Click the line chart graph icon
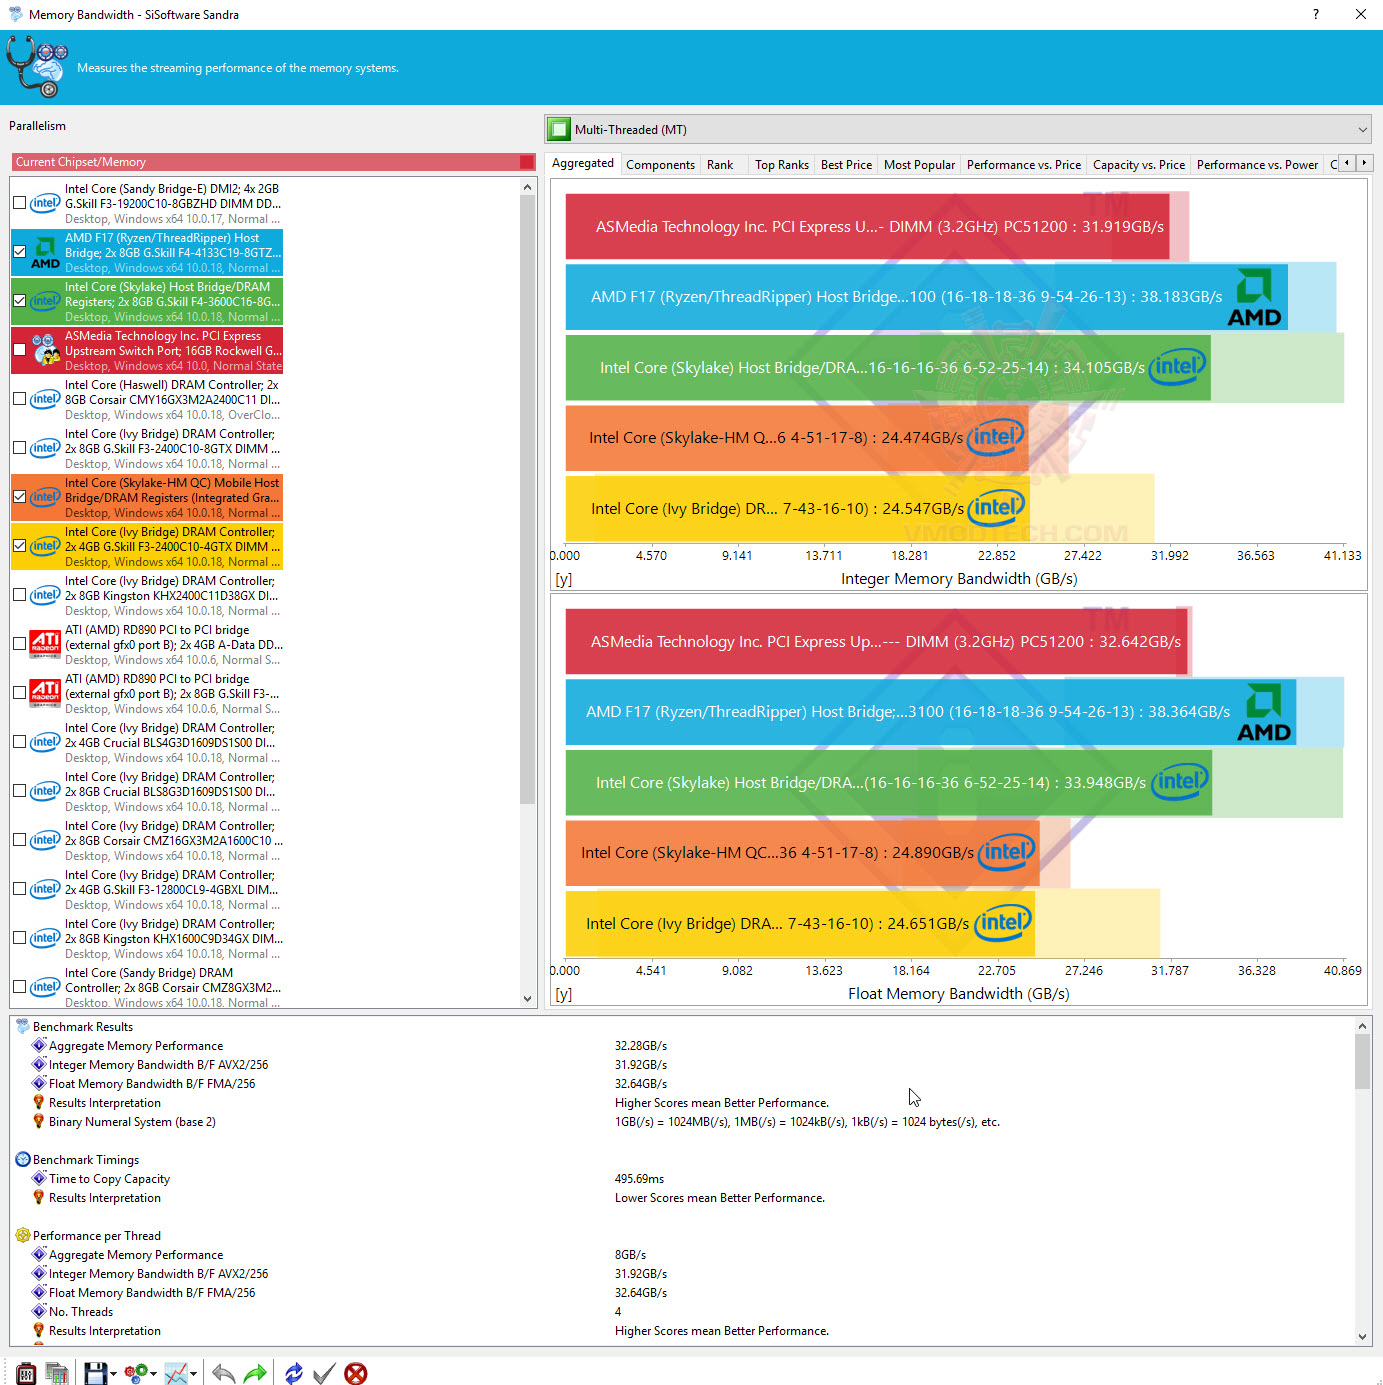This screenshot has height=1385, width=1383. click(176, 1373)
